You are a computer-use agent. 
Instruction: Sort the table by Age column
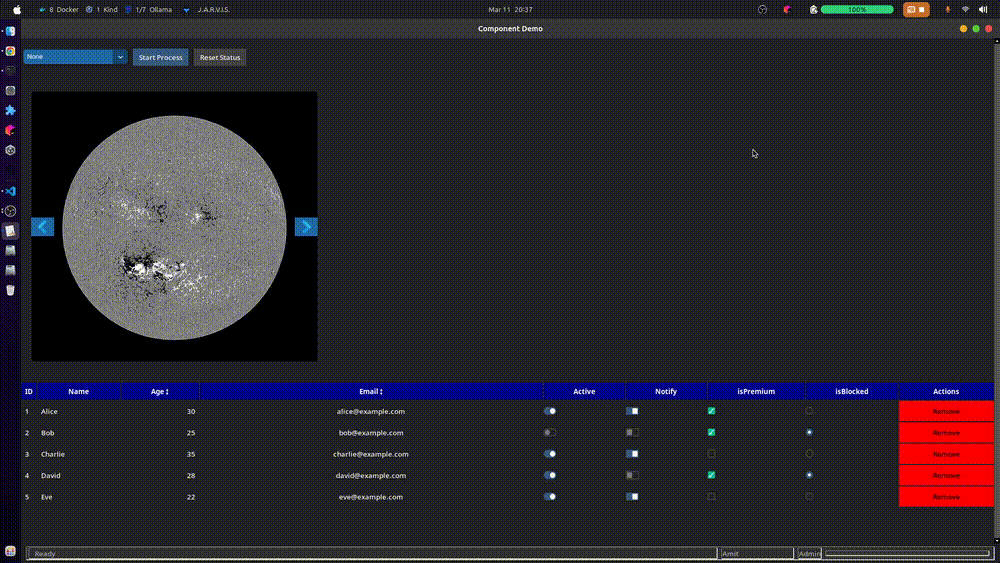pos(160,392)
